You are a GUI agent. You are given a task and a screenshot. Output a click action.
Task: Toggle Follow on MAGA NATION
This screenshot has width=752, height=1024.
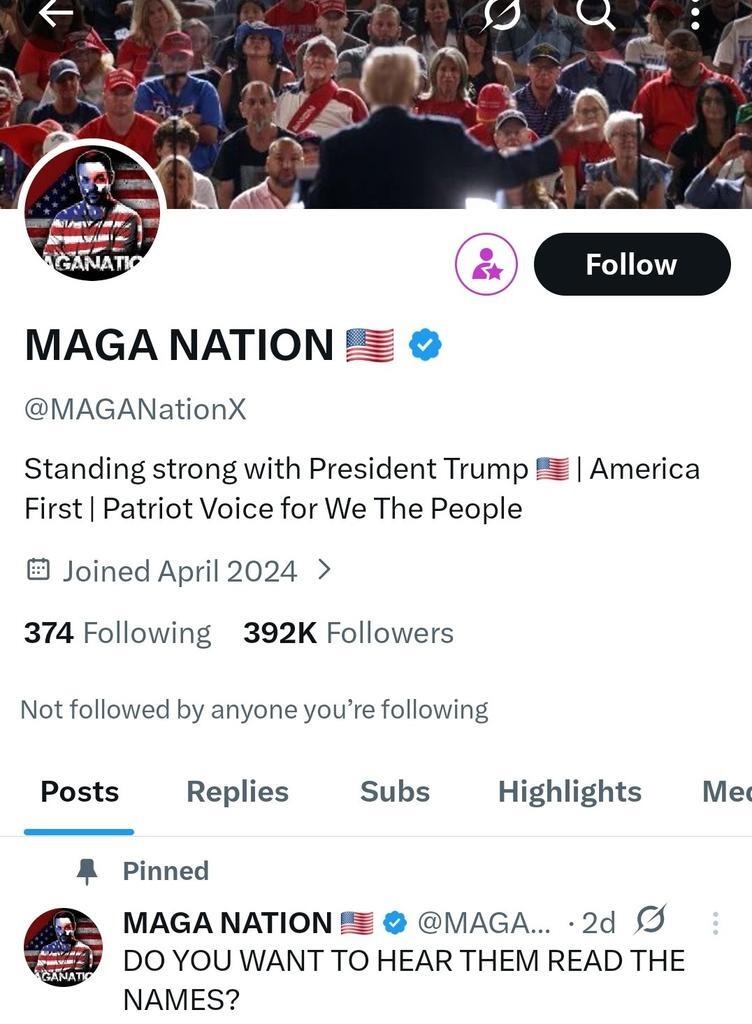(x=631, y=263)
